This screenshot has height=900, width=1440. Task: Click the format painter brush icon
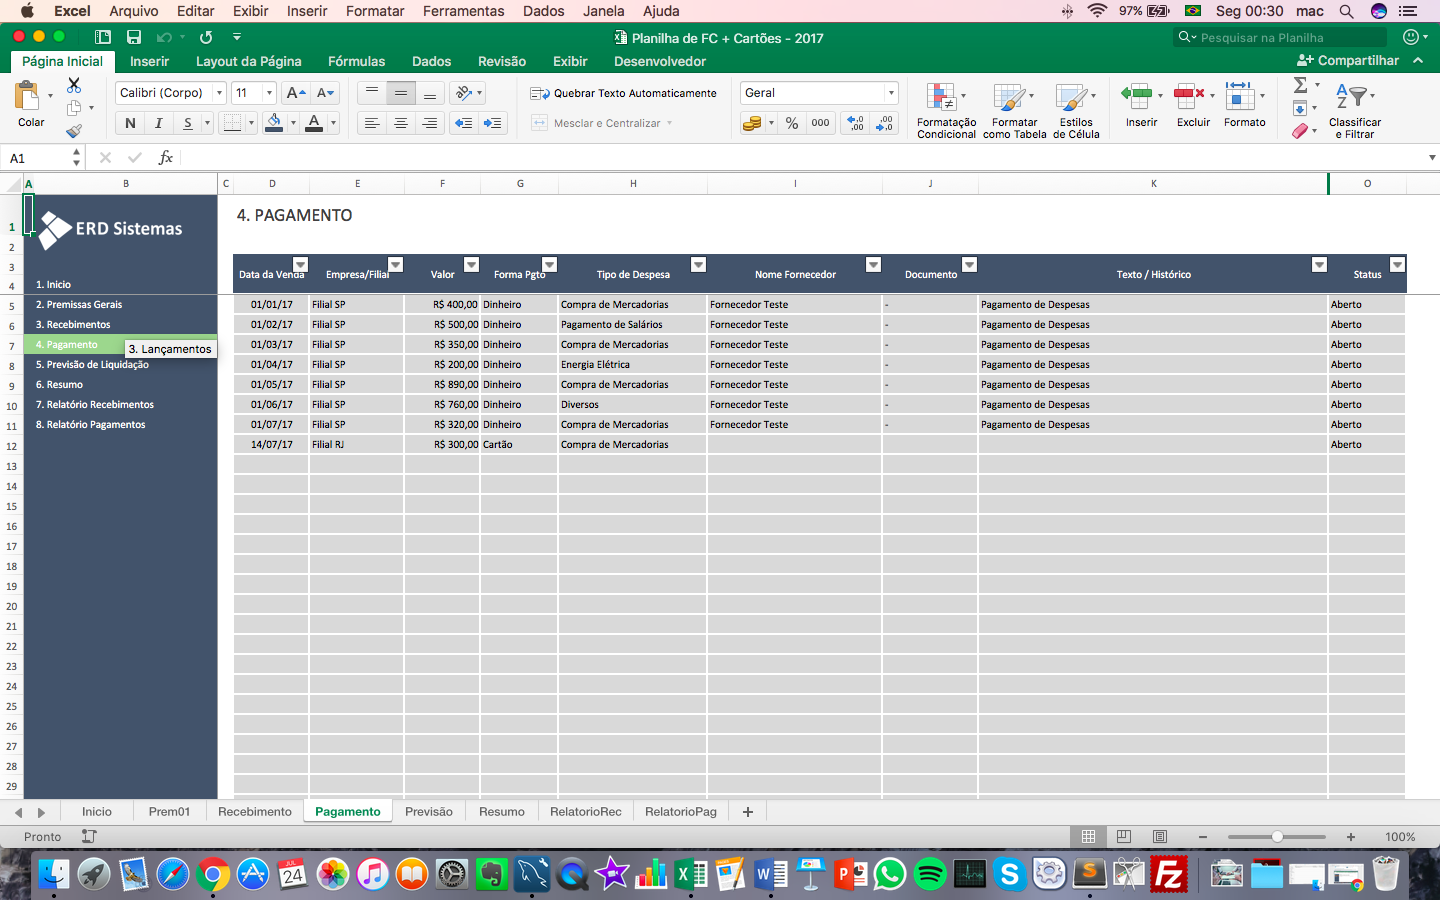74,131
